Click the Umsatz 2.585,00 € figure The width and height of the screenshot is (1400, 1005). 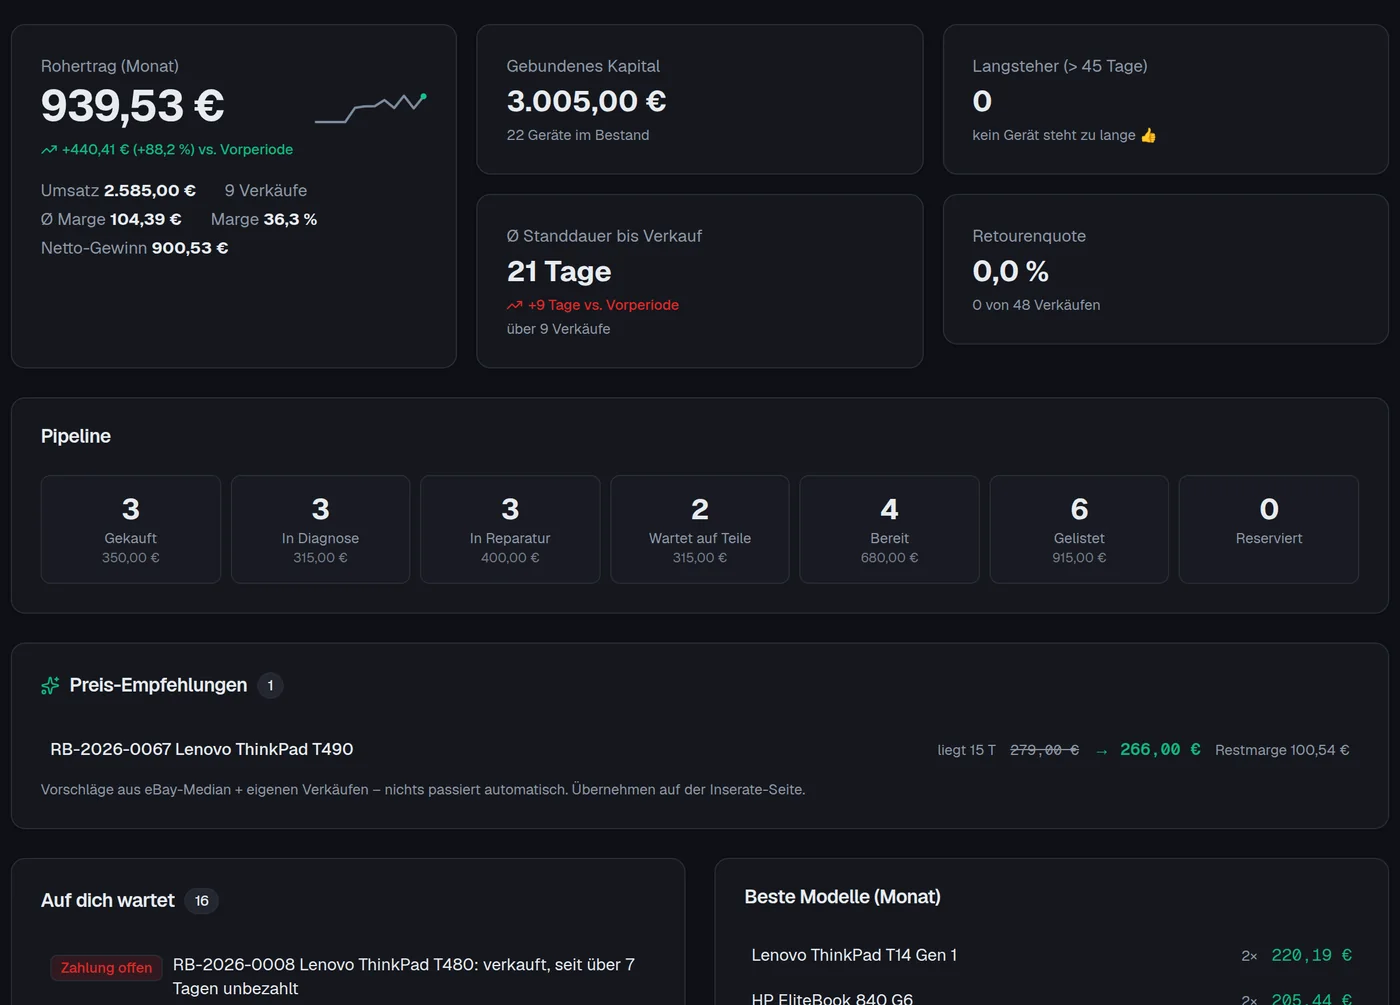[x=118, y=190]
